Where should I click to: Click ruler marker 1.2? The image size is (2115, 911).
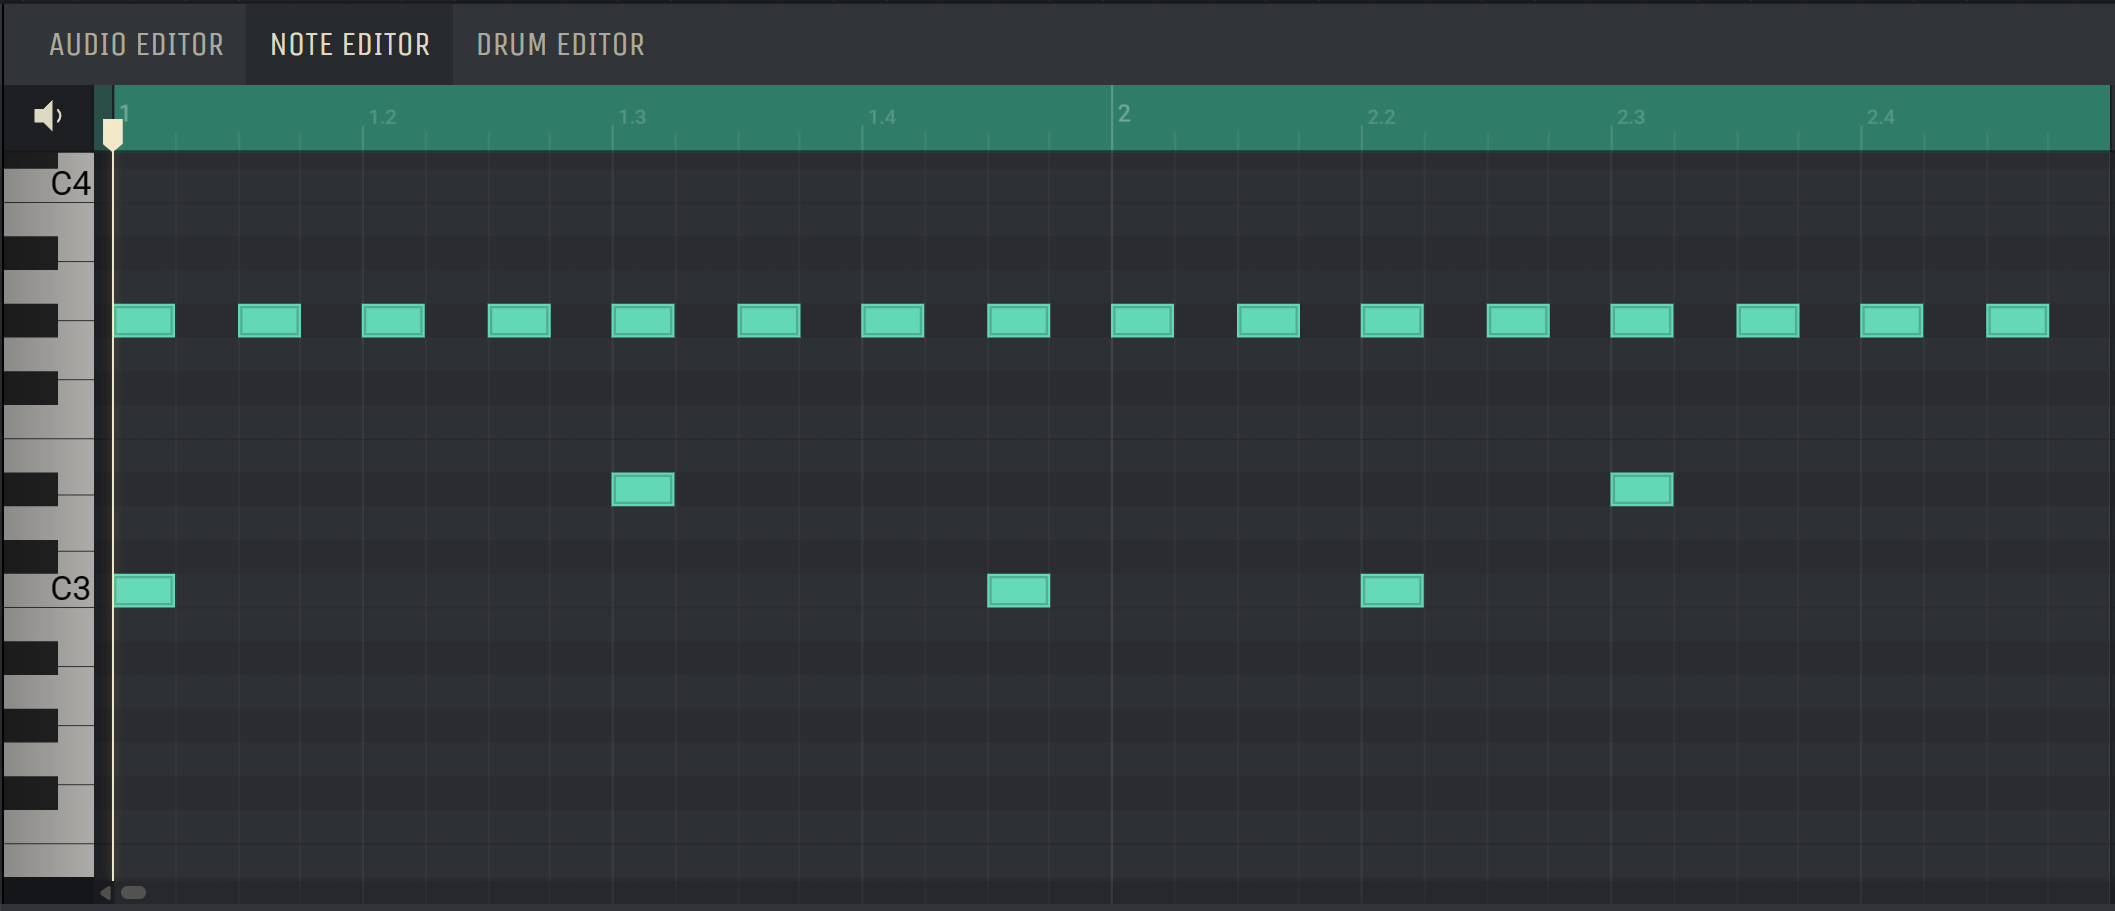[383, 117]
